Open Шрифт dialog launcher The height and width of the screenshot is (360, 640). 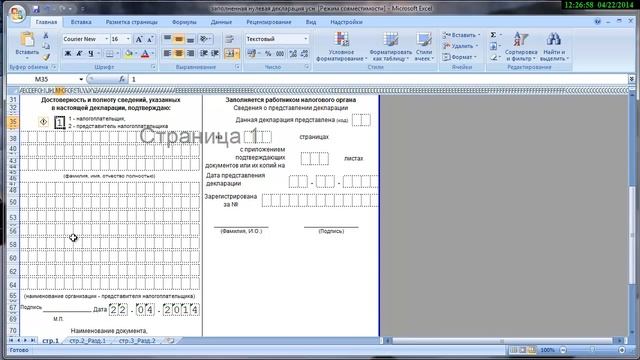coord(154,67)
